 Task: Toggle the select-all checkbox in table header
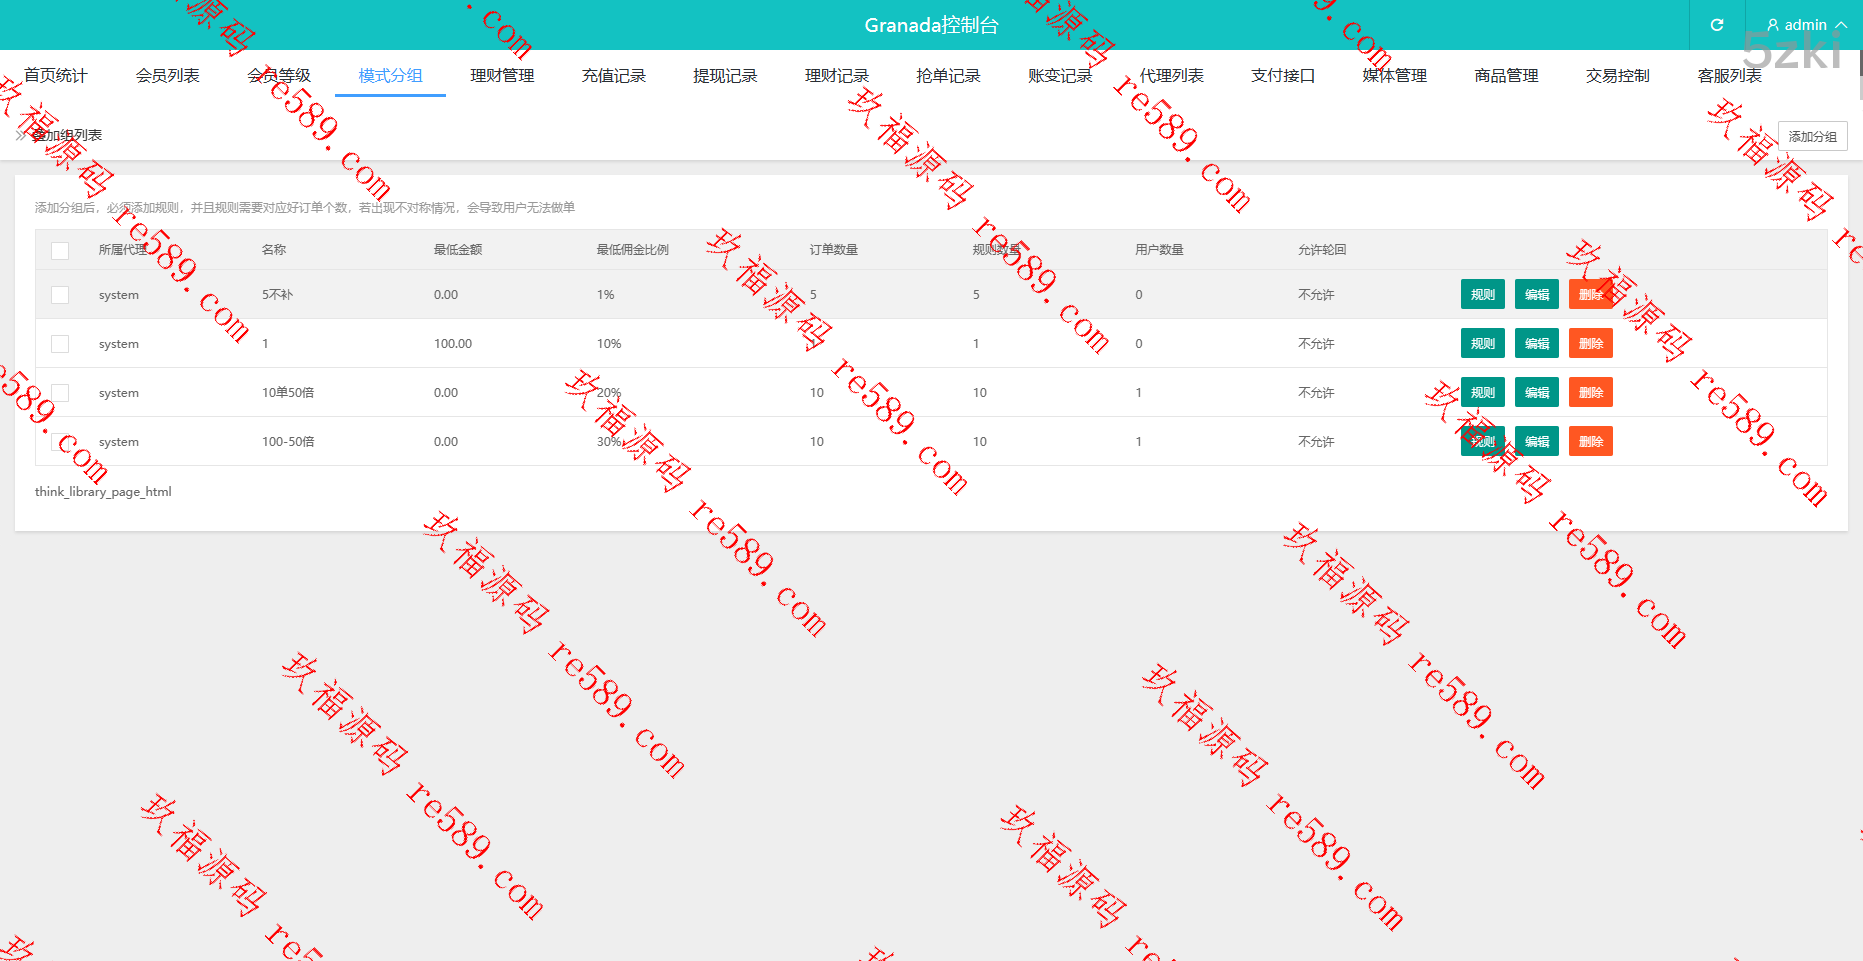(60, 251)
